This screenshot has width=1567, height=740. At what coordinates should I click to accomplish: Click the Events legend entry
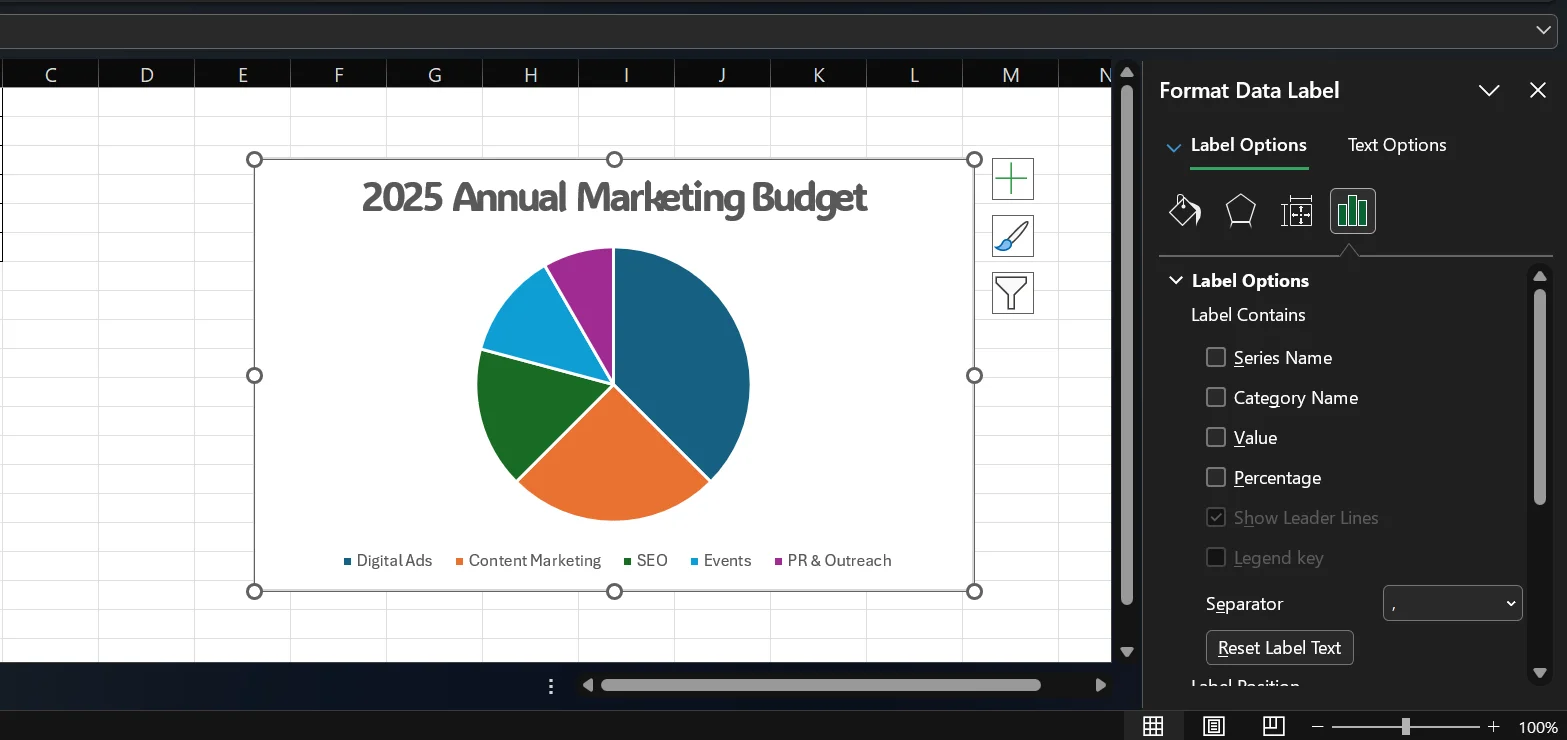721,561
